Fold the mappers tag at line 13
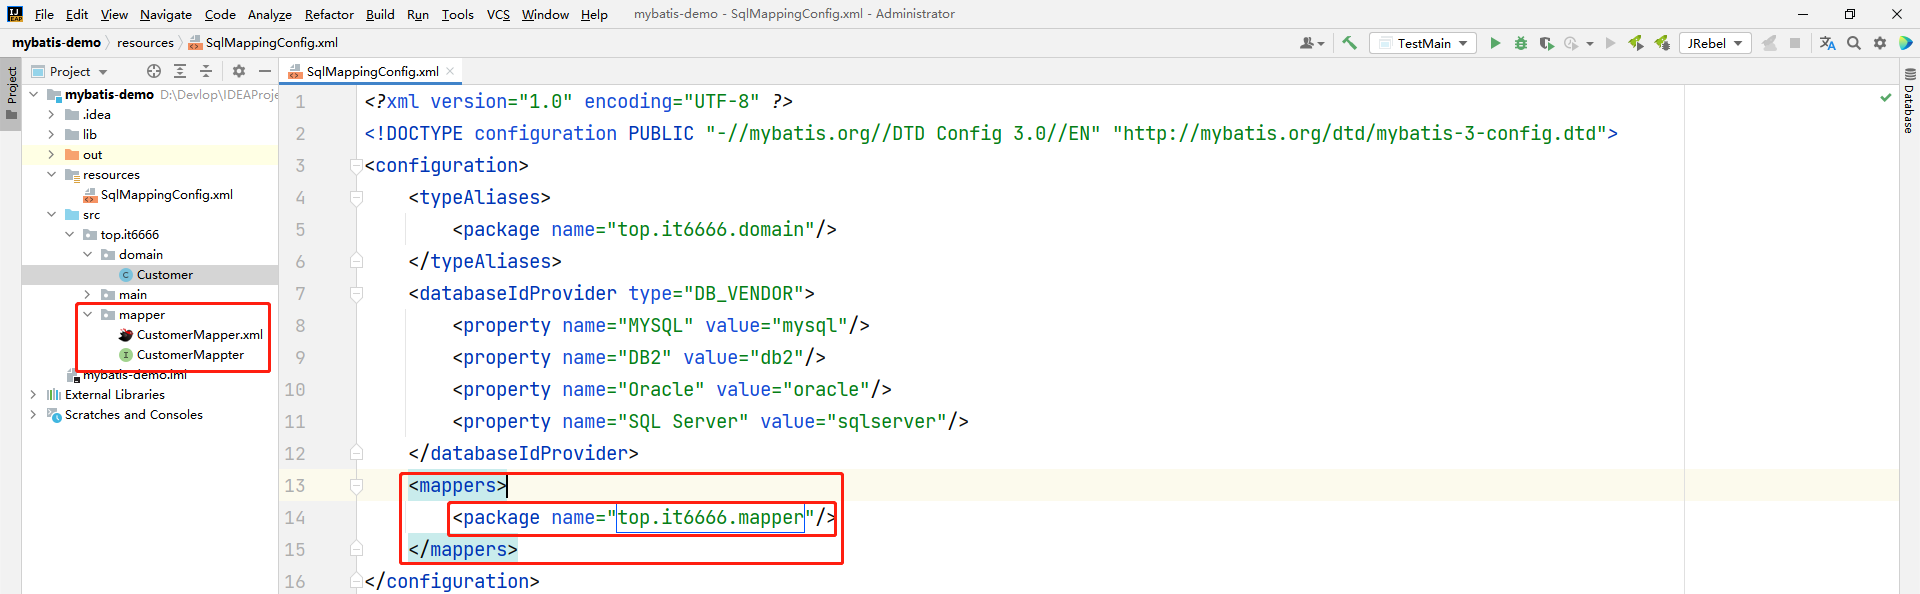Screen dimensions: 1920x594 pyautogui.click(x=356, y=486)
